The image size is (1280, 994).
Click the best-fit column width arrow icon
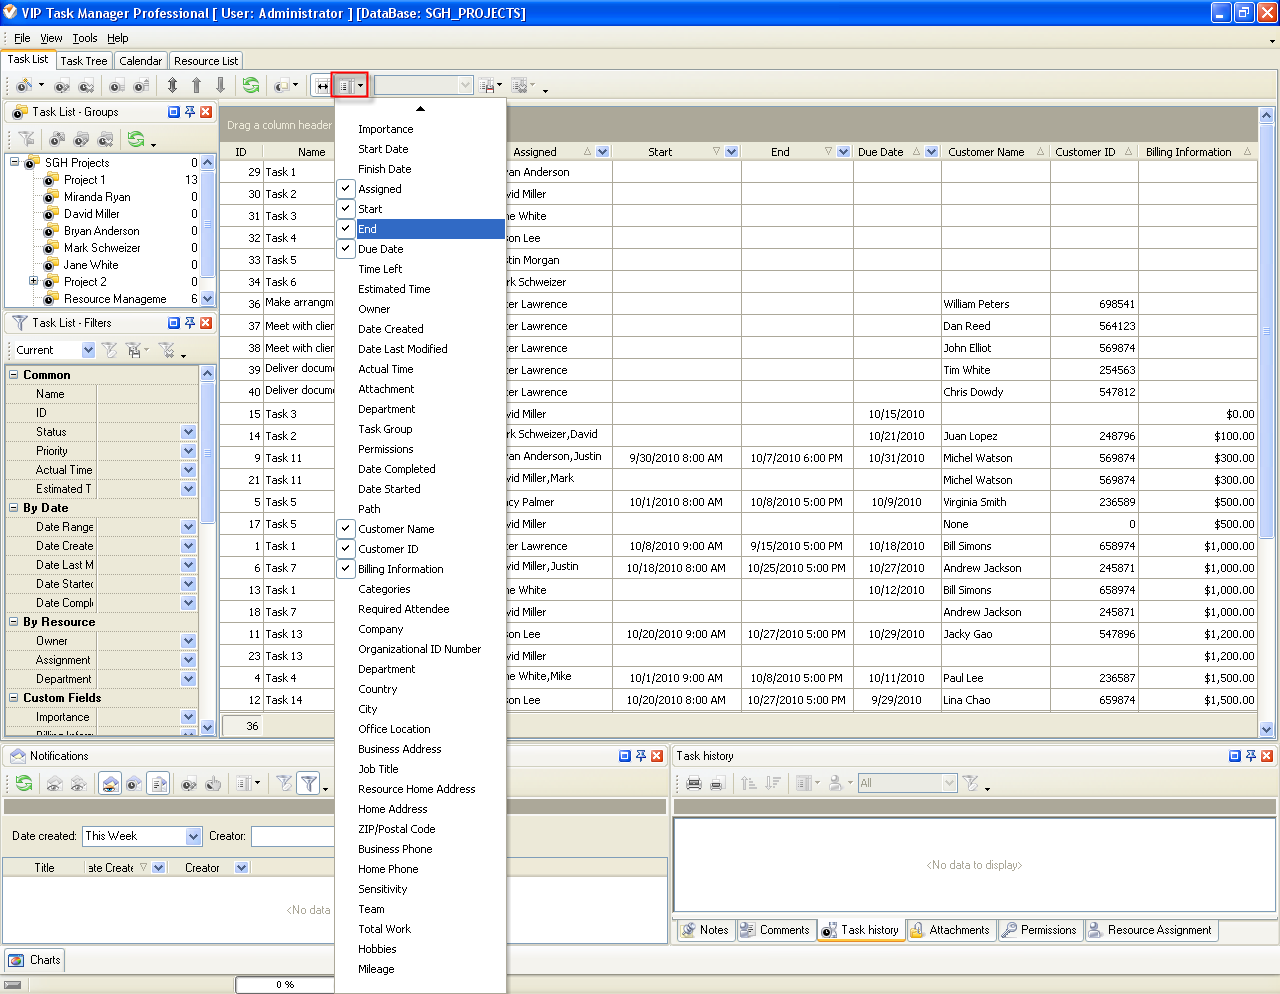pos(322,86)
